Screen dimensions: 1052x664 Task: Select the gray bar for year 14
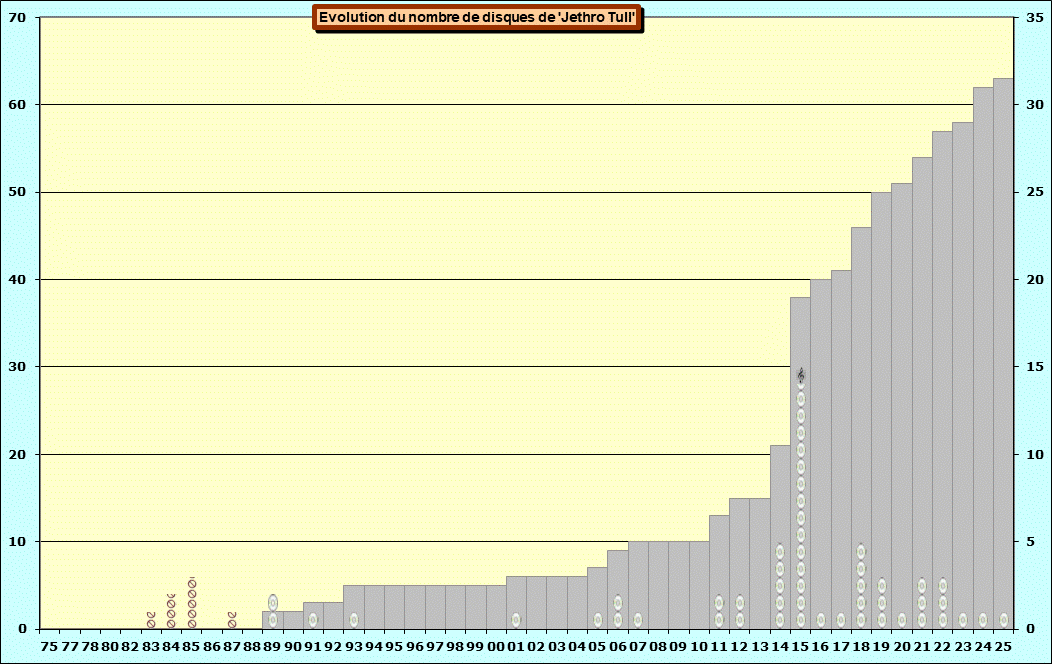[x=780, y=537]
